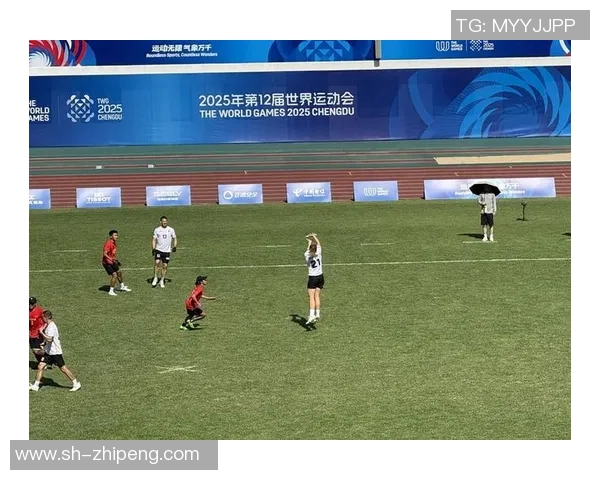
Task: Click the running white-shirt player at the left edge
Action: (x=55, y=351)
